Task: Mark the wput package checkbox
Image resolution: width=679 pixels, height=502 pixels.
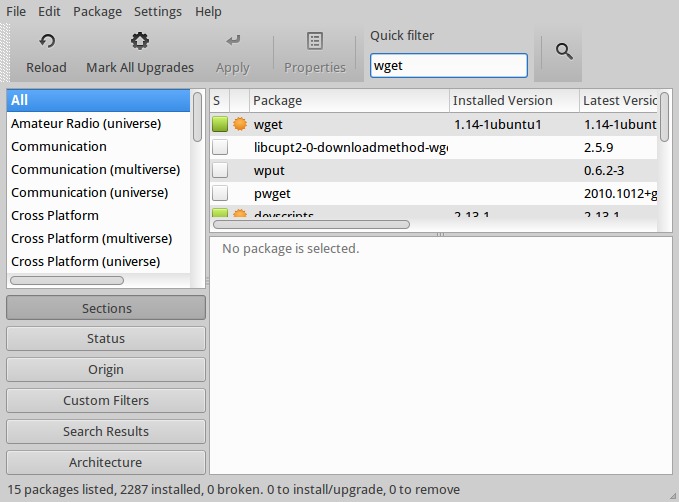Action: 220,170
